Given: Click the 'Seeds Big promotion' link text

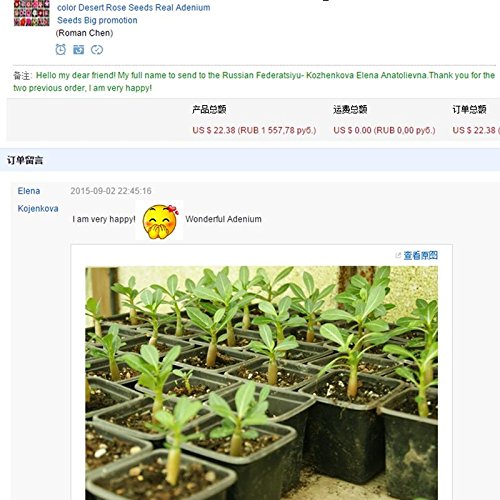Looking at the screenshot, I should point(97,20).
